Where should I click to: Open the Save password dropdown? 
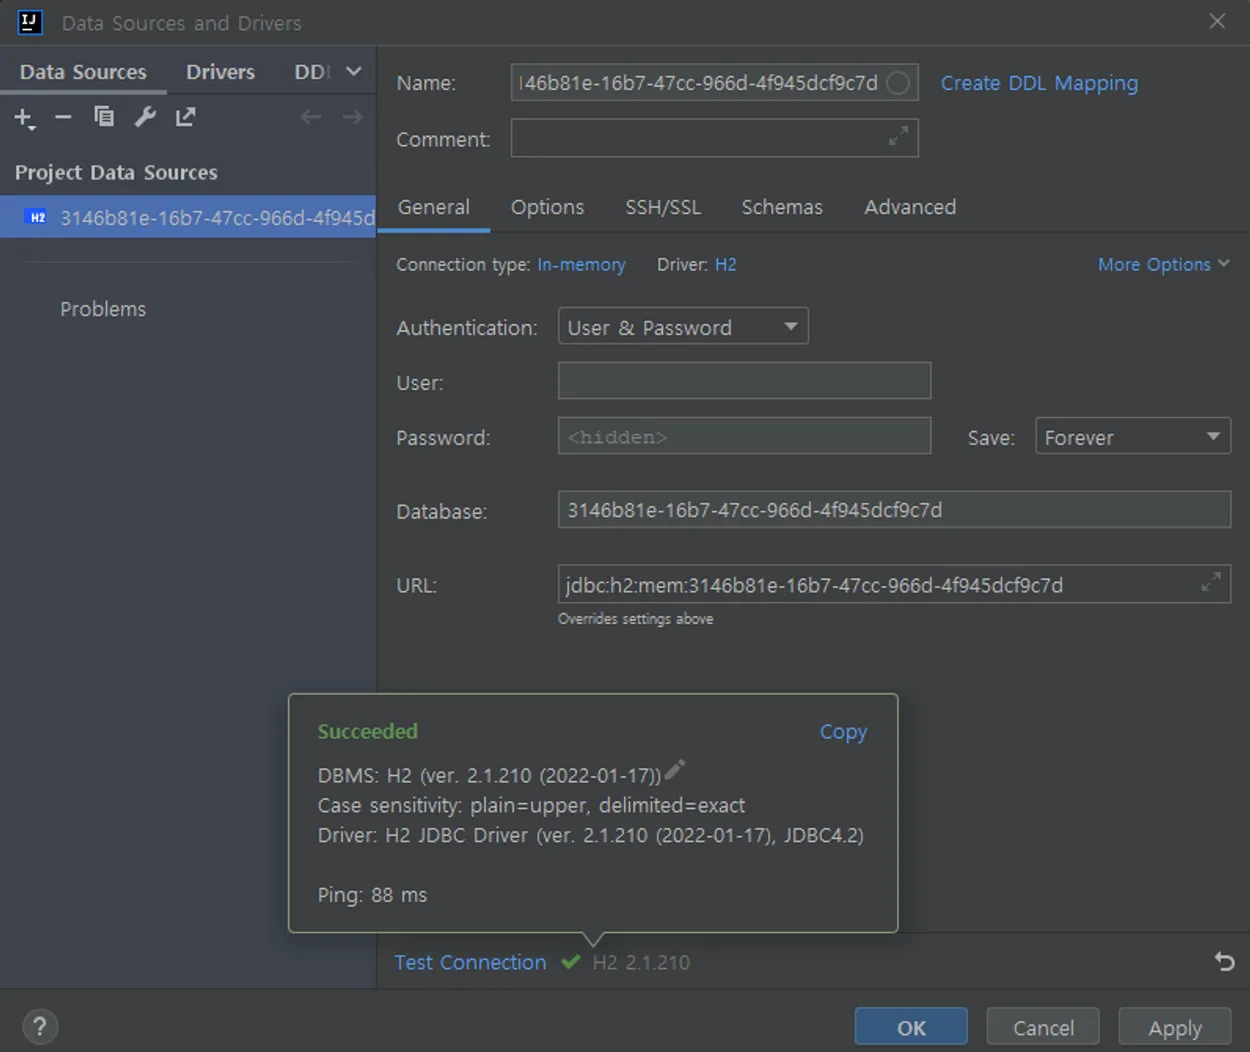(1133, 437)
